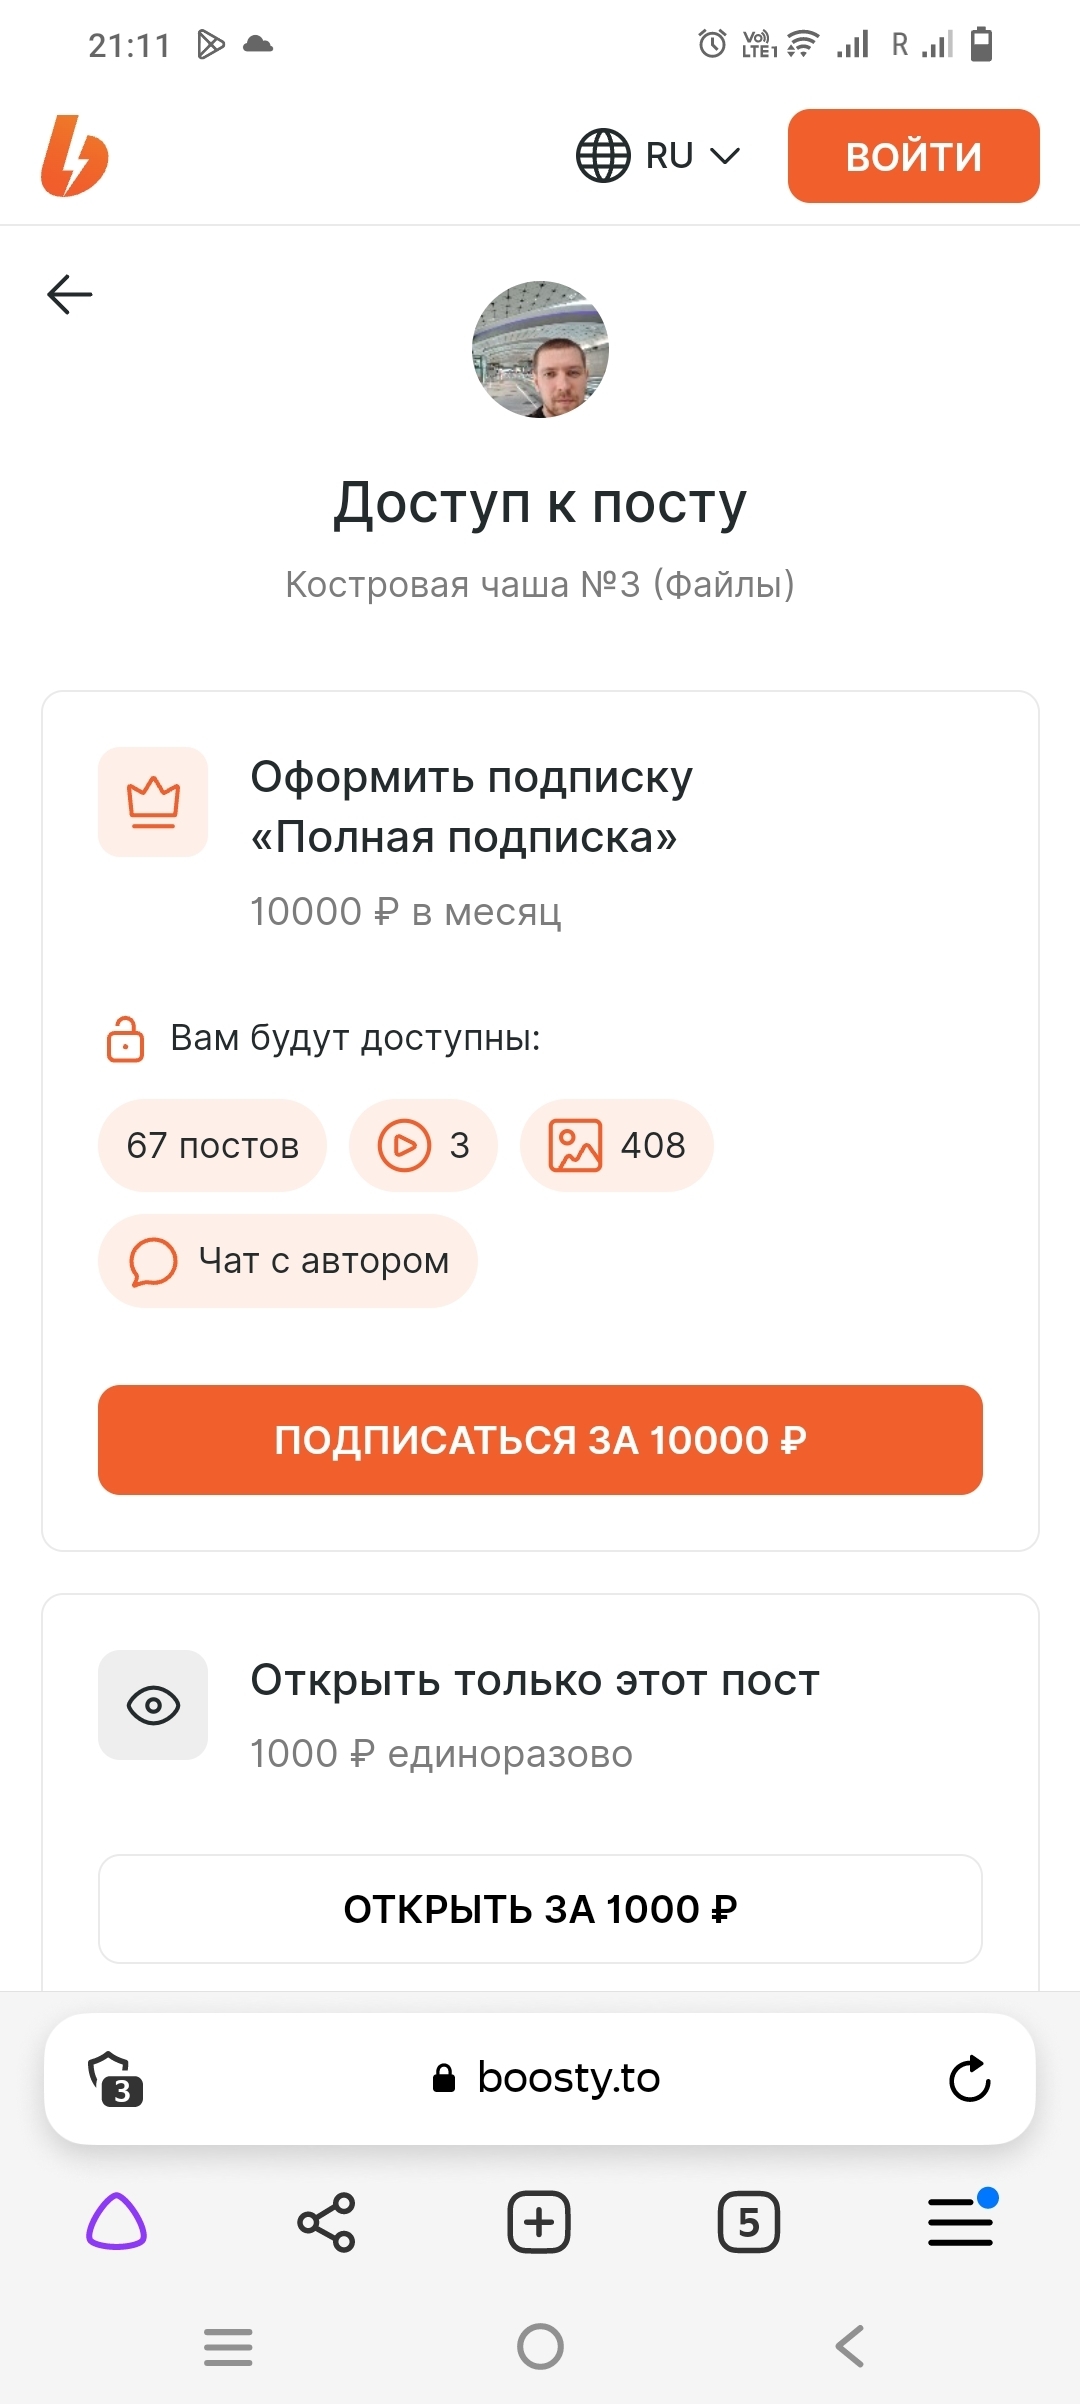The width and height of the screenshot is (1080, 2404).
Task: Tap the share icon in browser bar
Action: (327, 2222)
